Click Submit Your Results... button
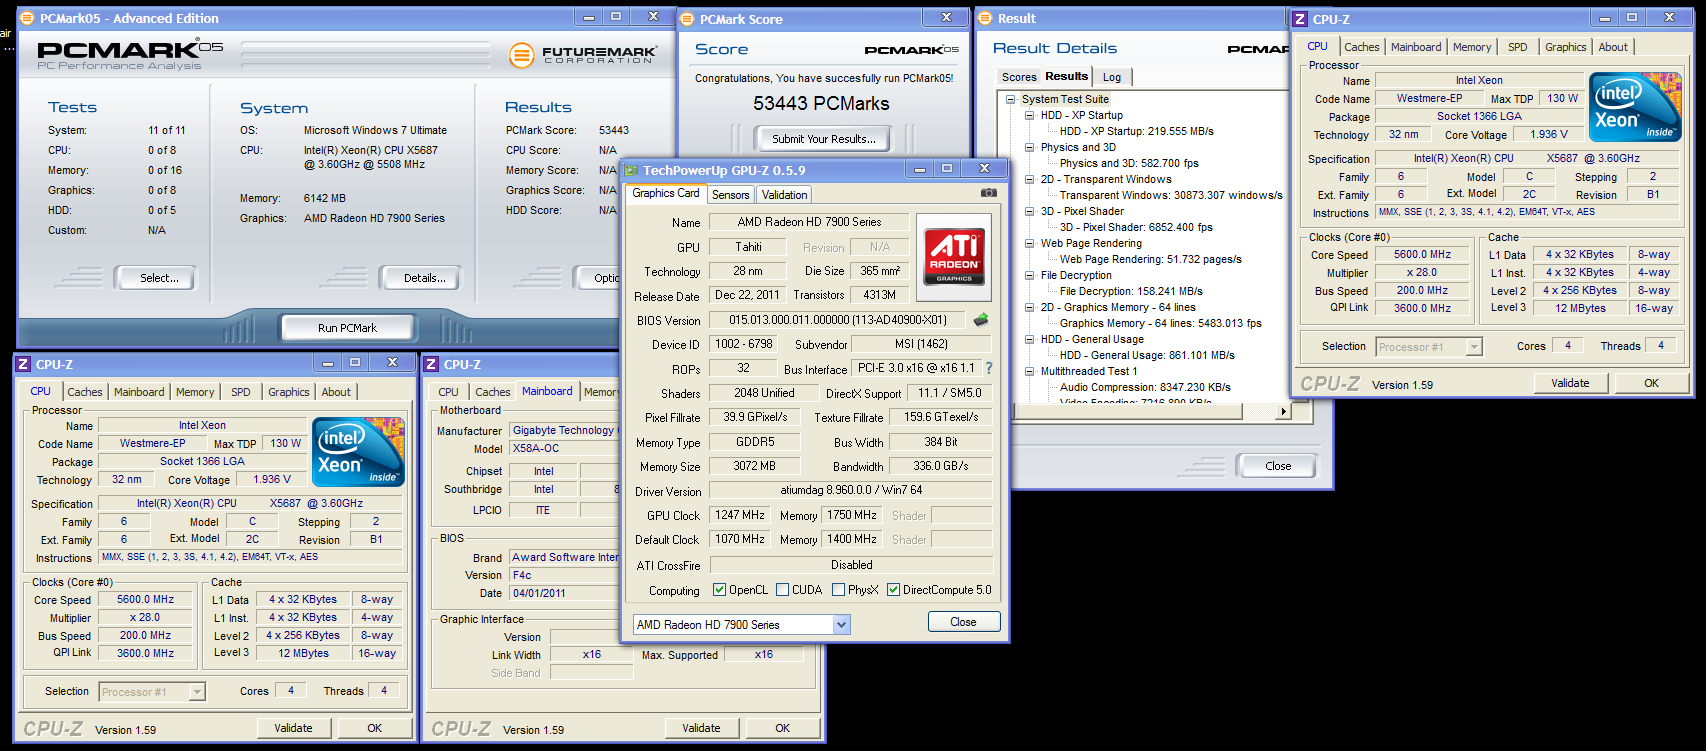 823,139
